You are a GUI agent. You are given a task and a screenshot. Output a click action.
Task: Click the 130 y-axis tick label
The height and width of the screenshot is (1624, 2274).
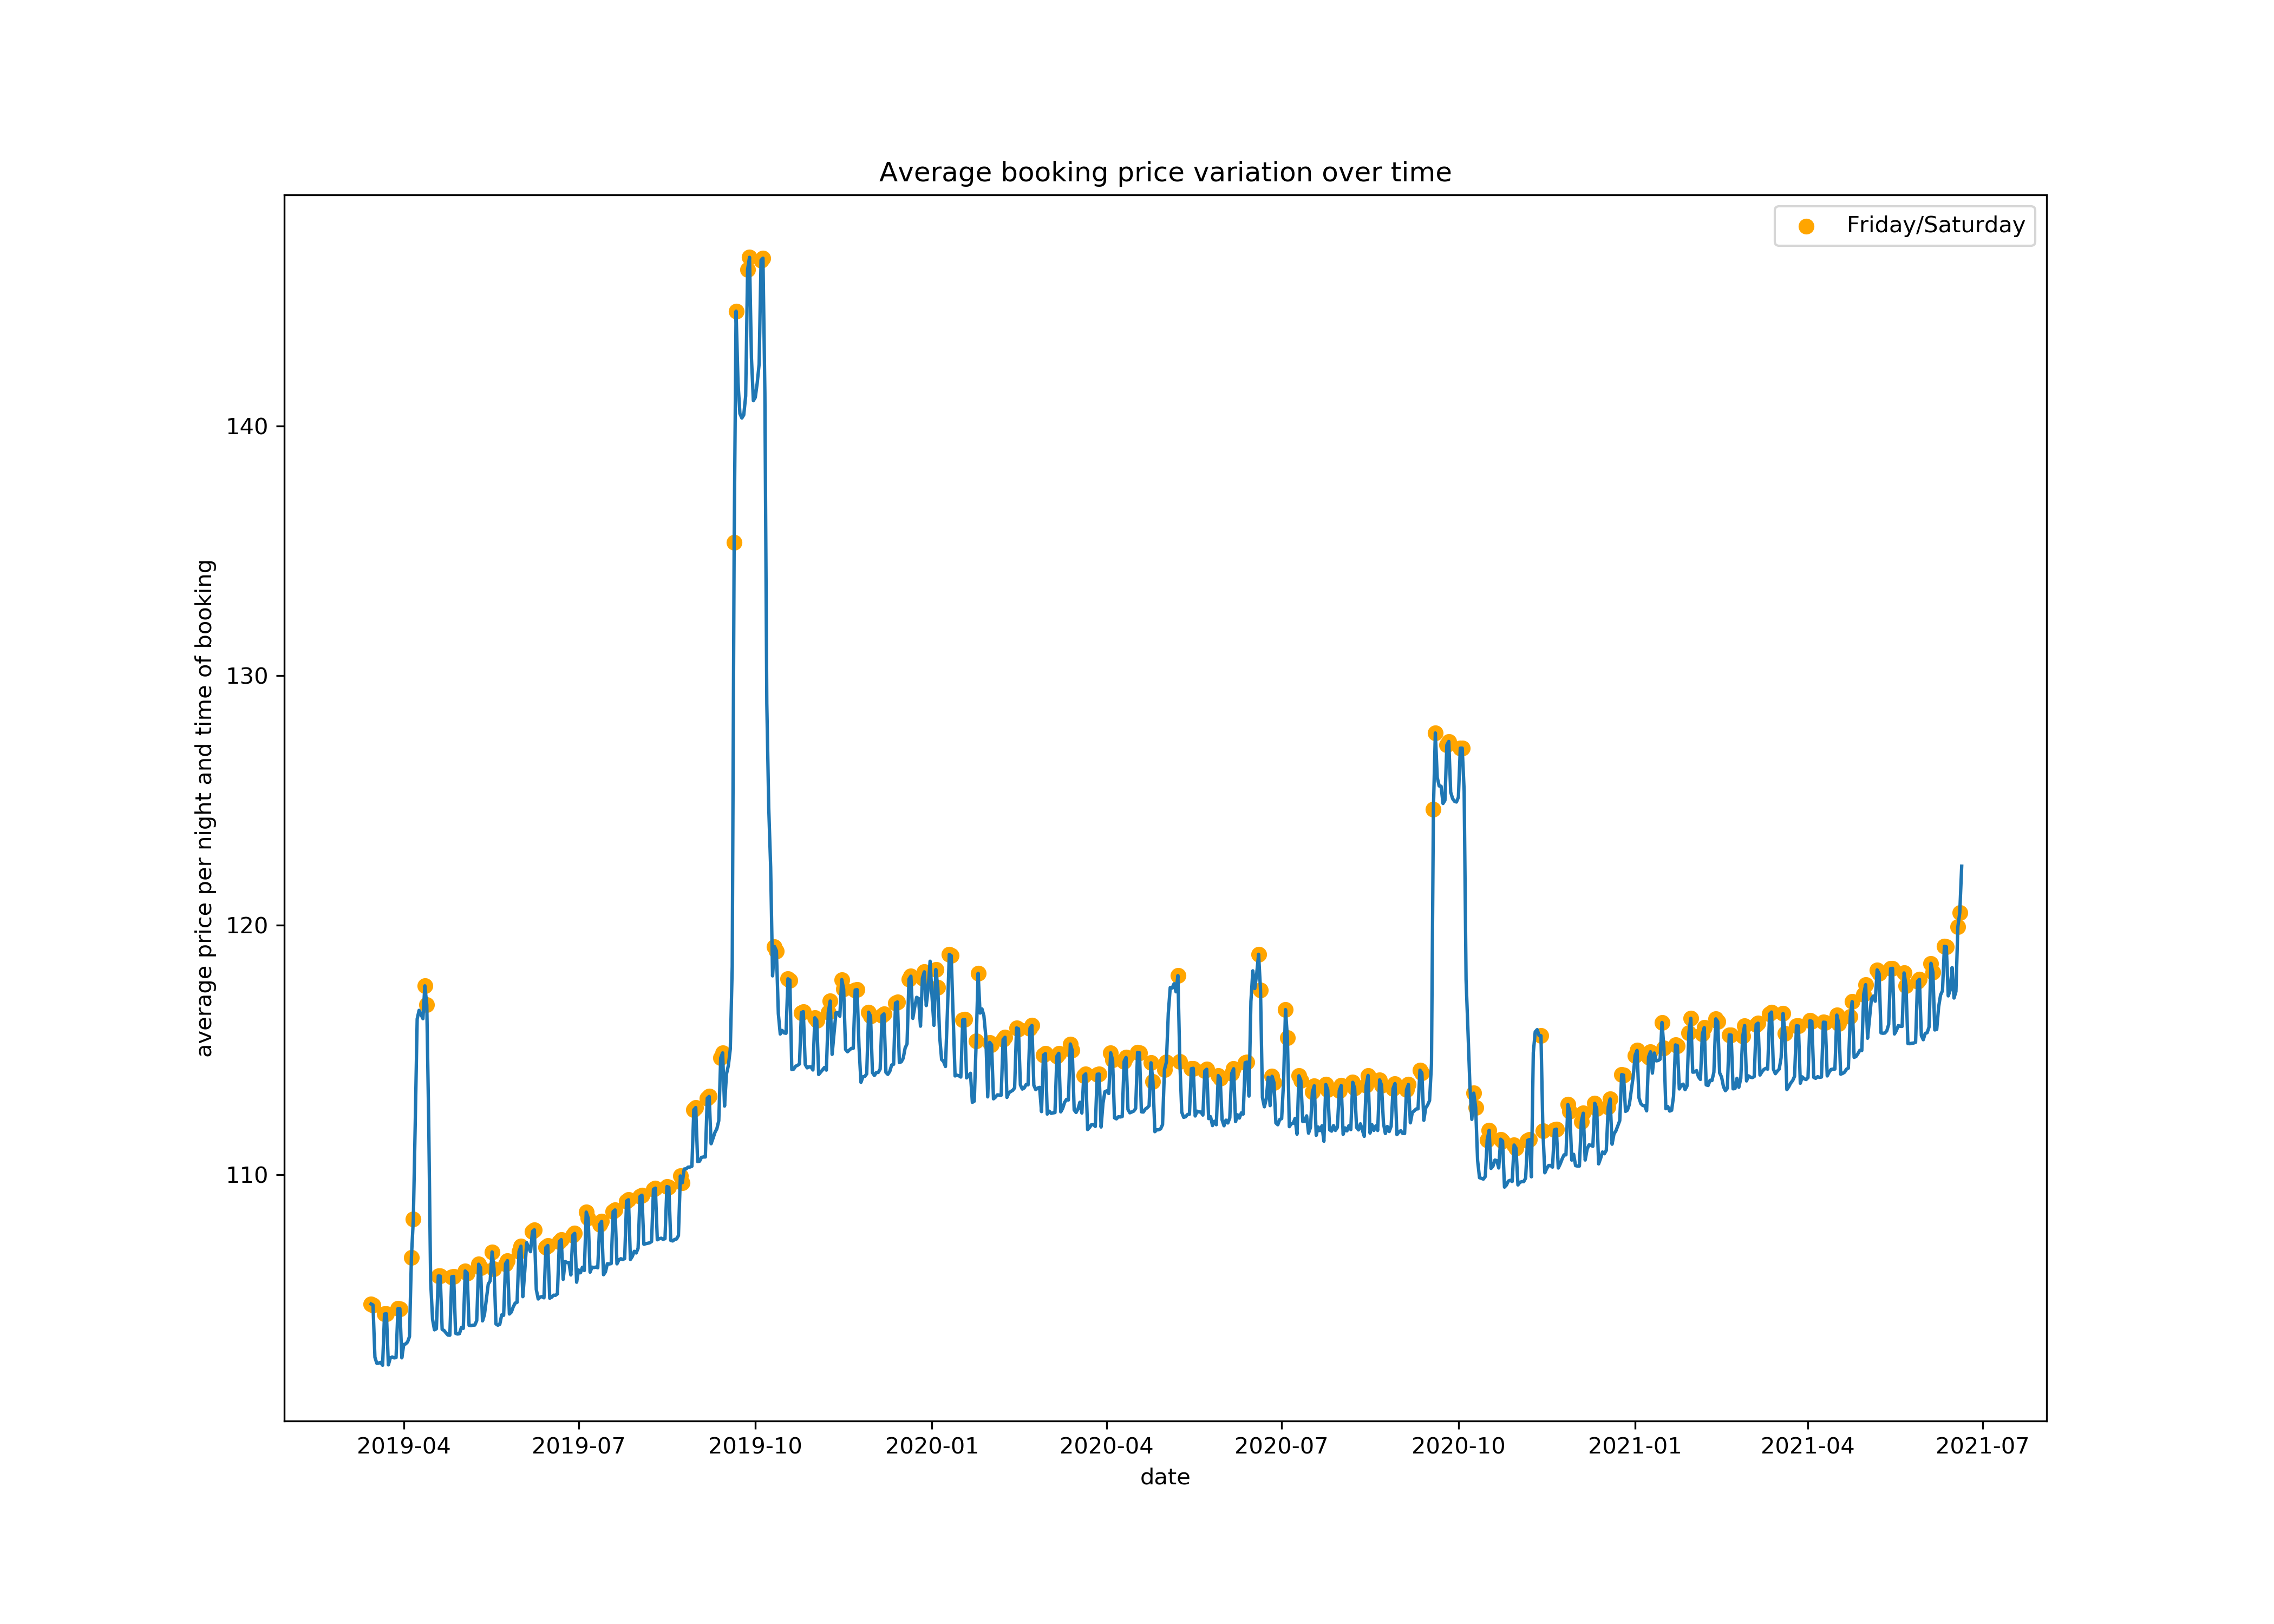coord(247,676)
